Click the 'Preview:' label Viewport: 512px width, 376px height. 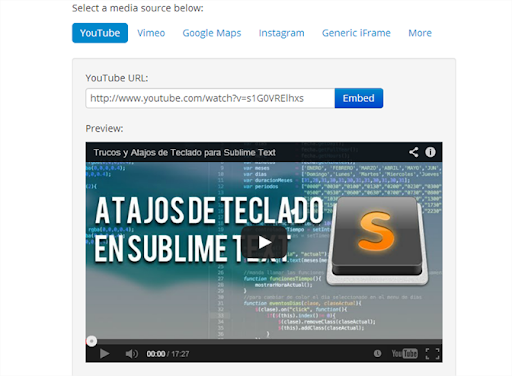pos(104,128)
